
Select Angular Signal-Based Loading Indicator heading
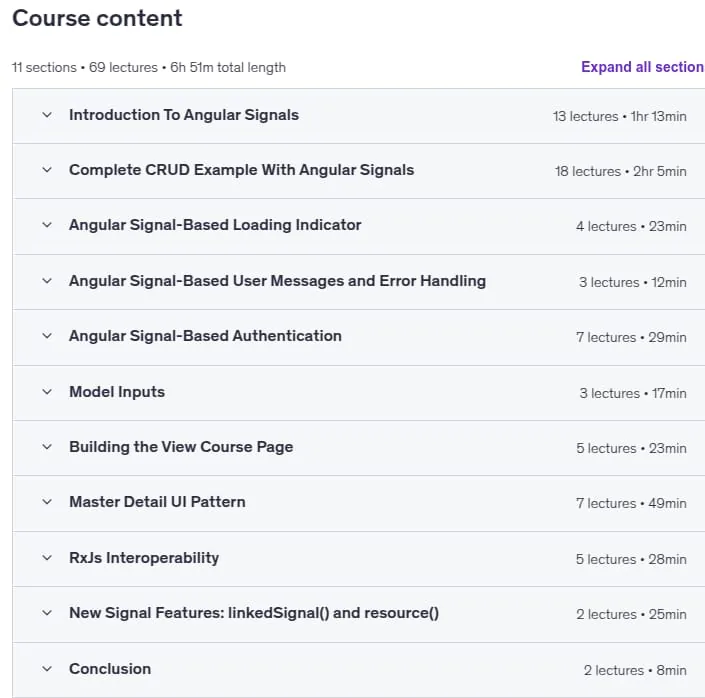click(215, 225)
